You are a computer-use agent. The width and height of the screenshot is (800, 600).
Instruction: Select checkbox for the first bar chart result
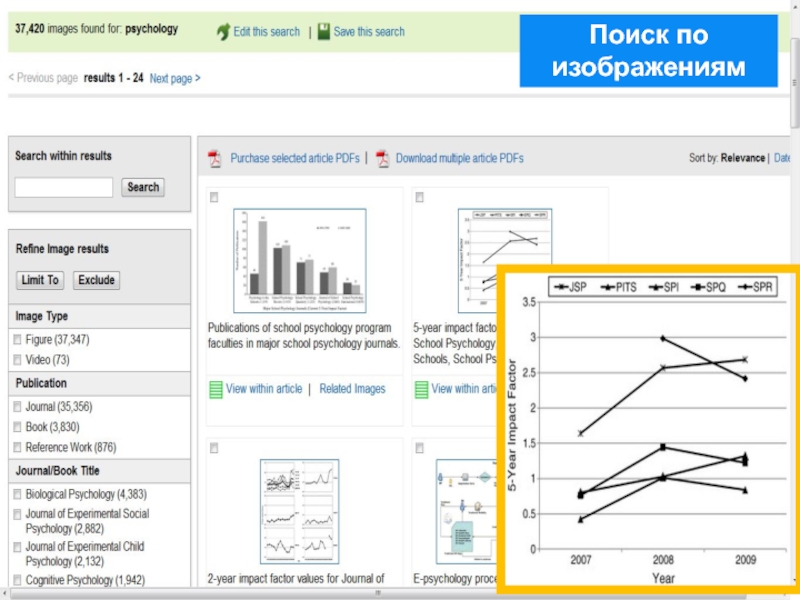pos(214,198)
